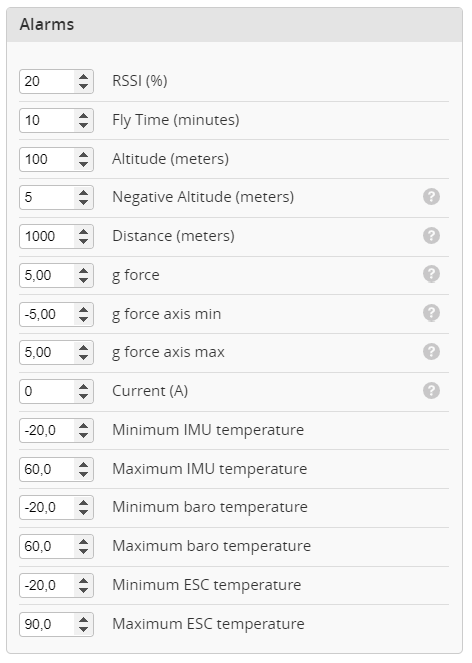Click the g force help icon

(x=431, y=274)
